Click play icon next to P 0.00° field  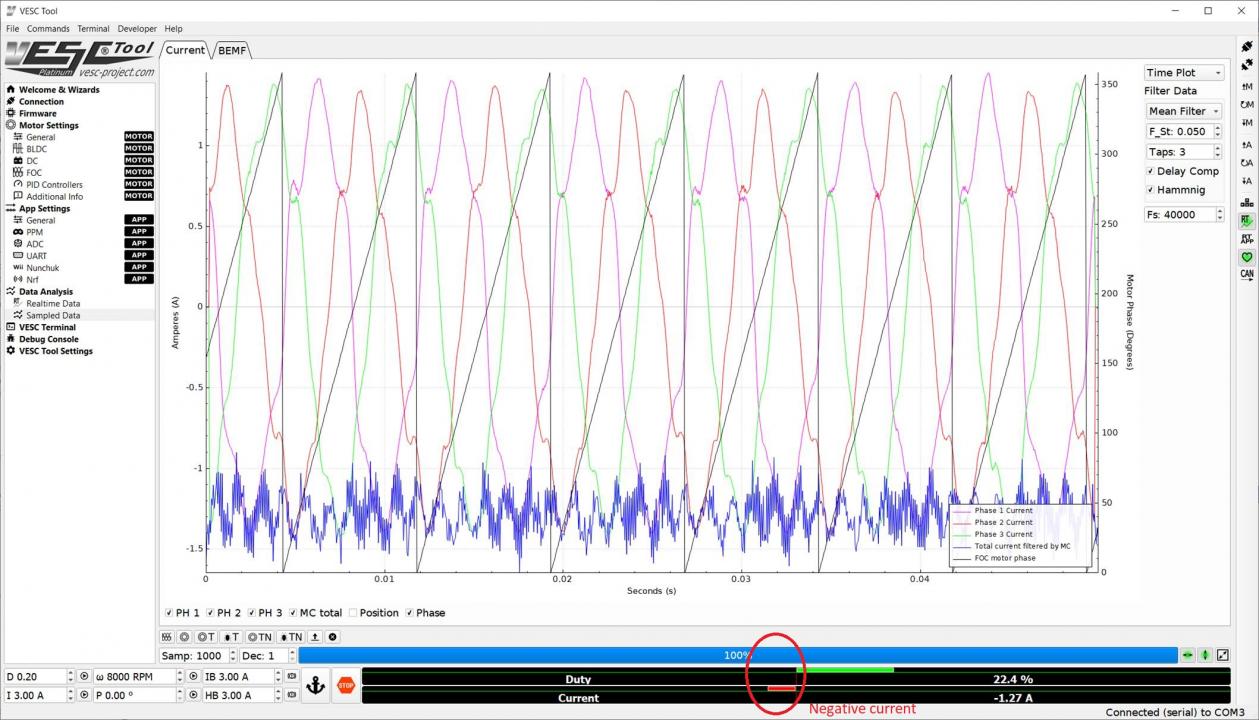point(193,695)
